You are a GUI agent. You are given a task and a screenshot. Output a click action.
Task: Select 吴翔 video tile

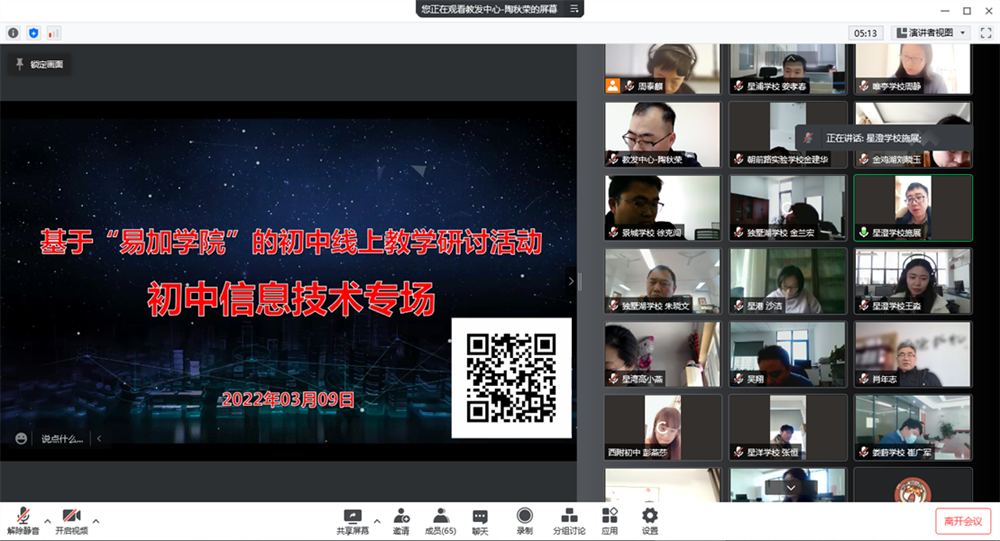788,354
